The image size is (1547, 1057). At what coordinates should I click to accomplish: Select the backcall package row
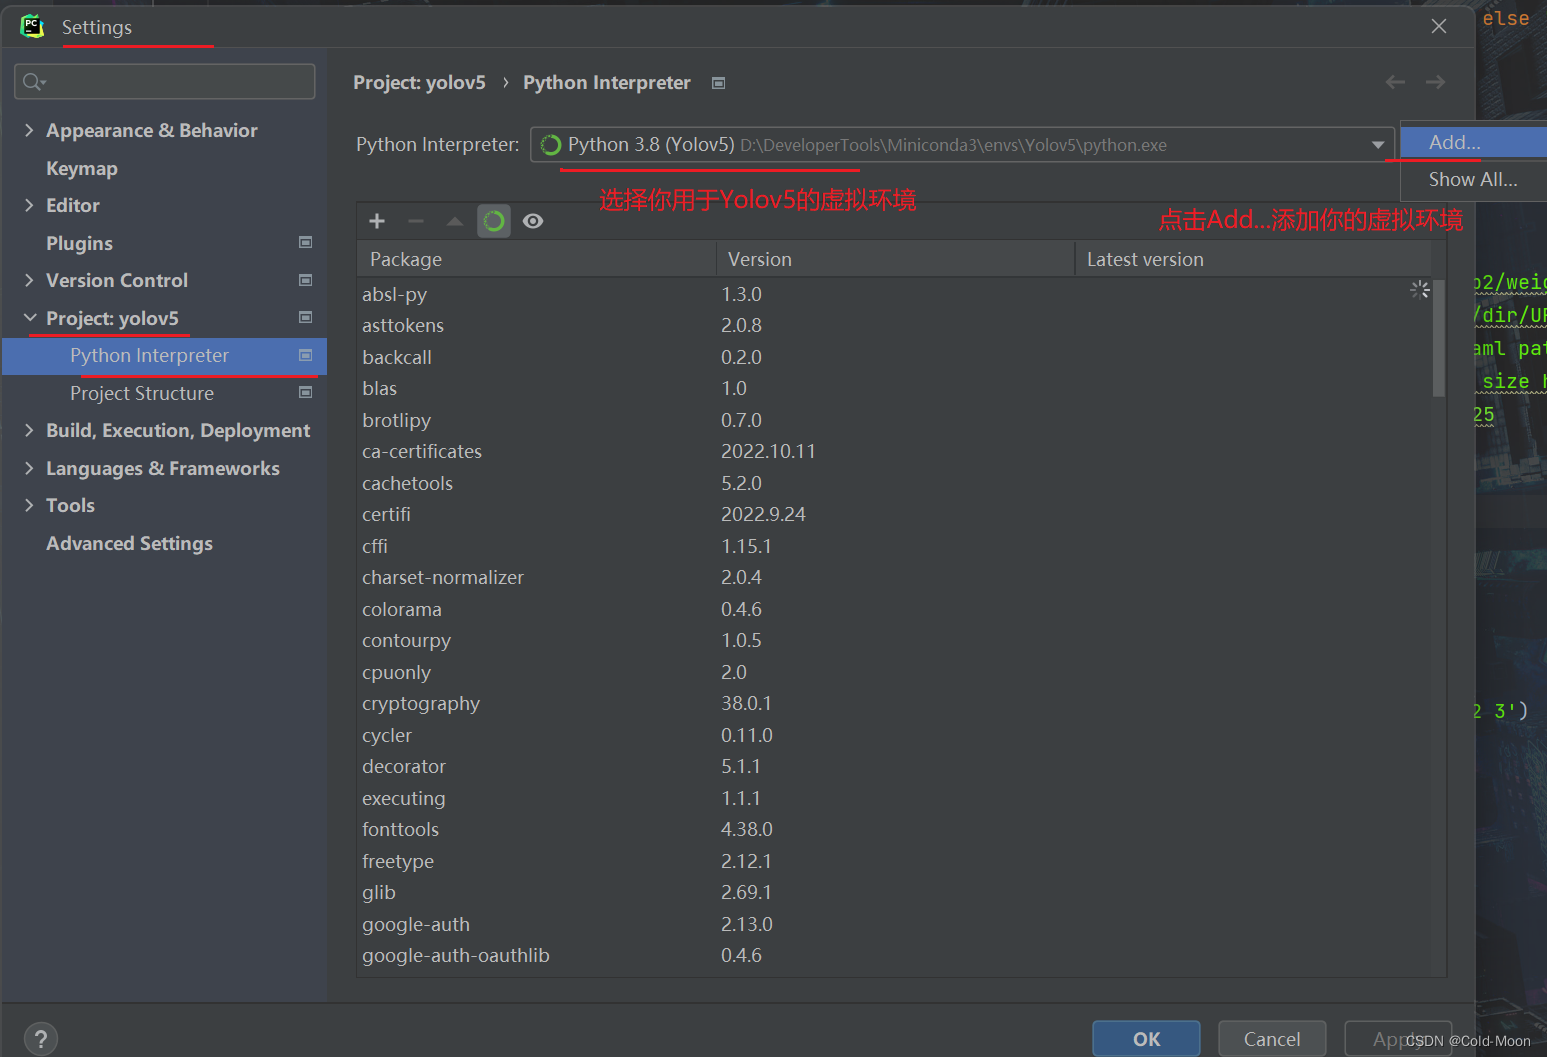click(894, 357)
